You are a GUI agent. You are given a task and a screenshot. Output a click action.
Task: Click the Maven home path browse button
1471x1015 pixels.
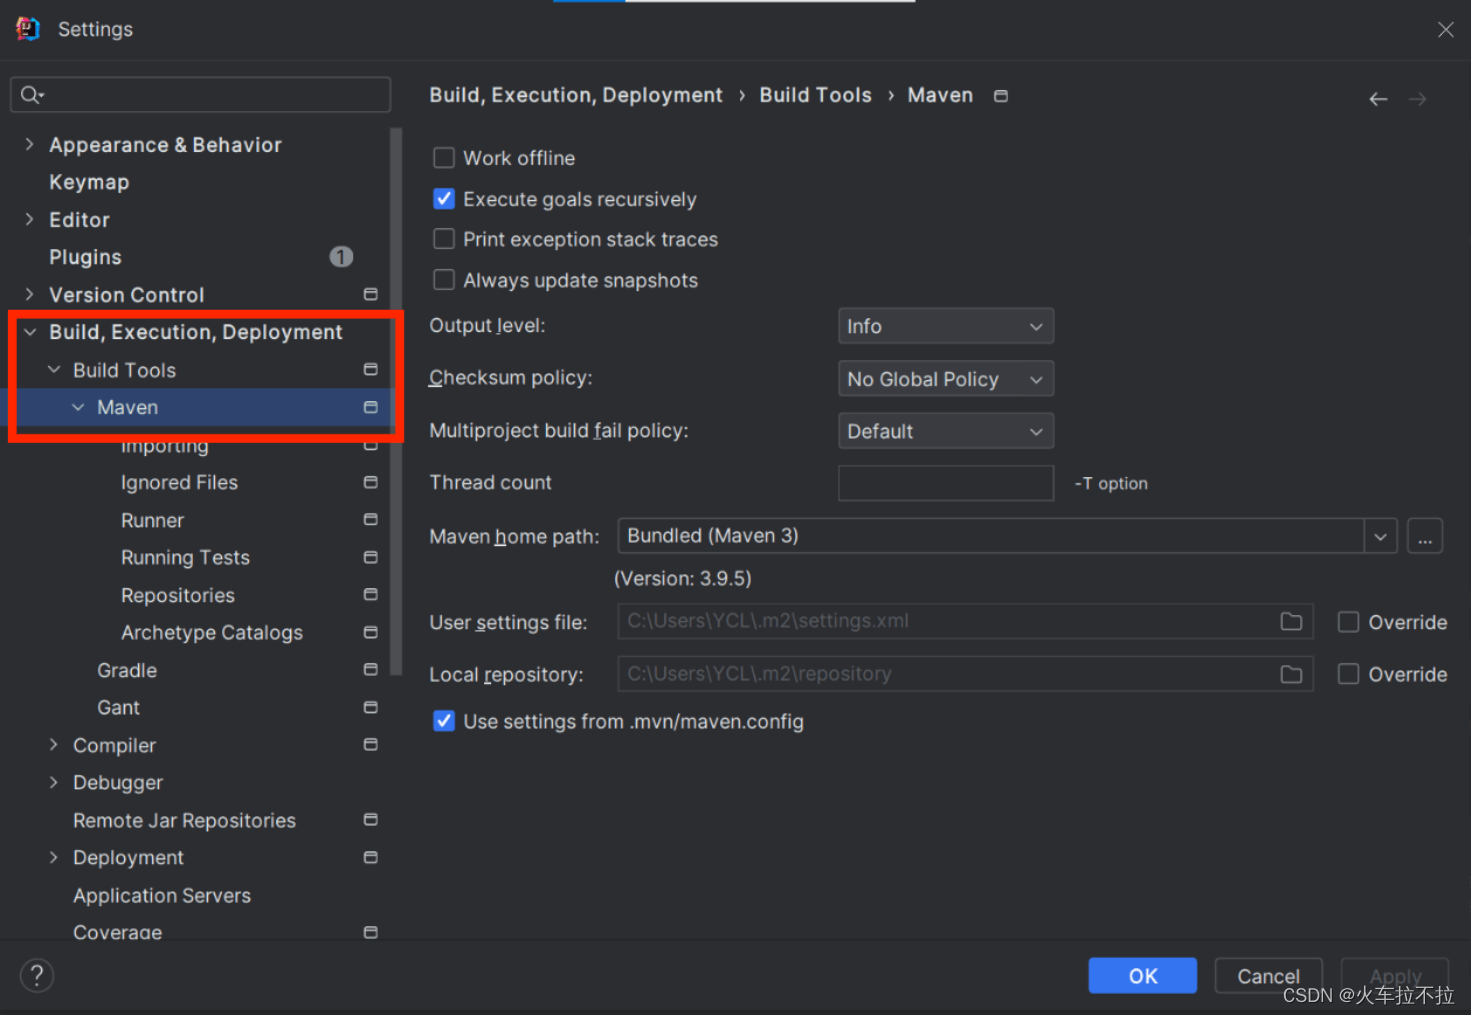coord(1424,536)
